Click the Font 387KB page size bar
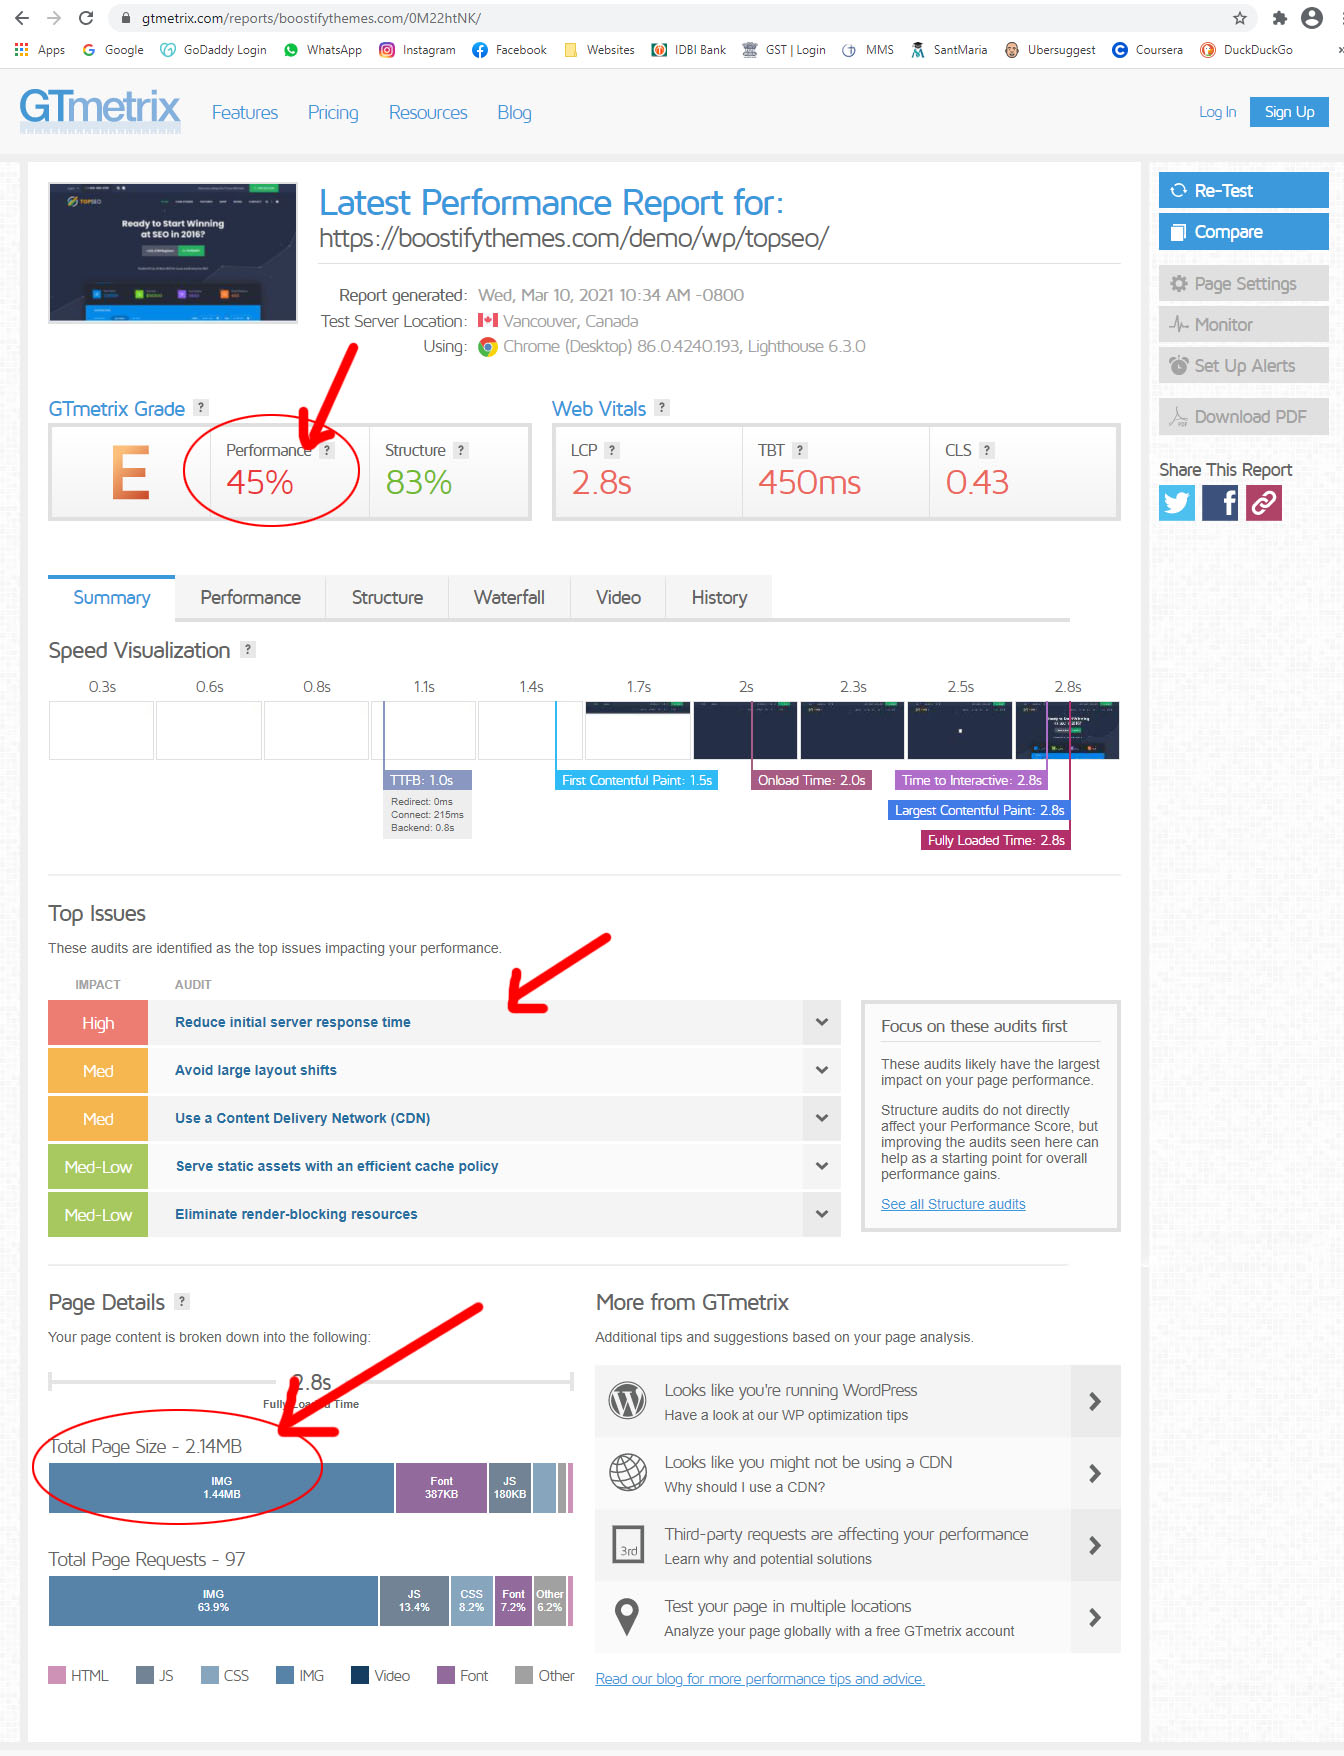1344x1756 pixels. point(441,1488)
